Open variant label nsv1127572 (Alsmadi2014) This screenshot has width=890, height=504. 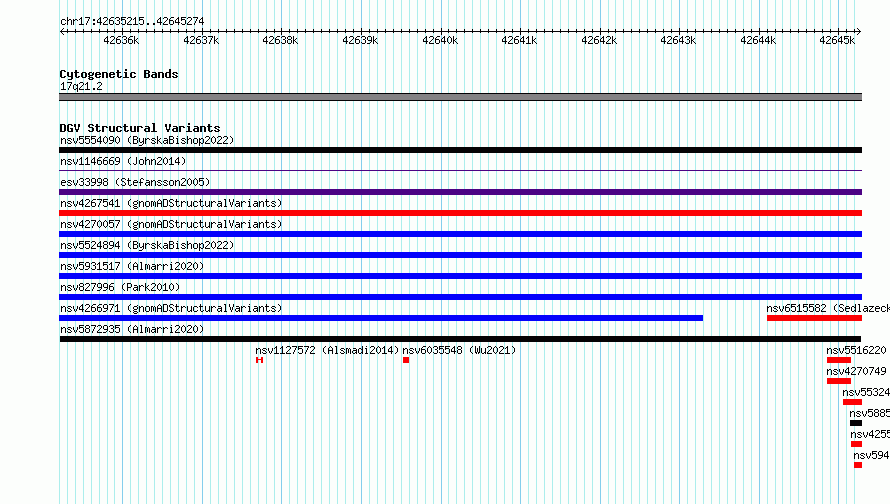point(328,350)
